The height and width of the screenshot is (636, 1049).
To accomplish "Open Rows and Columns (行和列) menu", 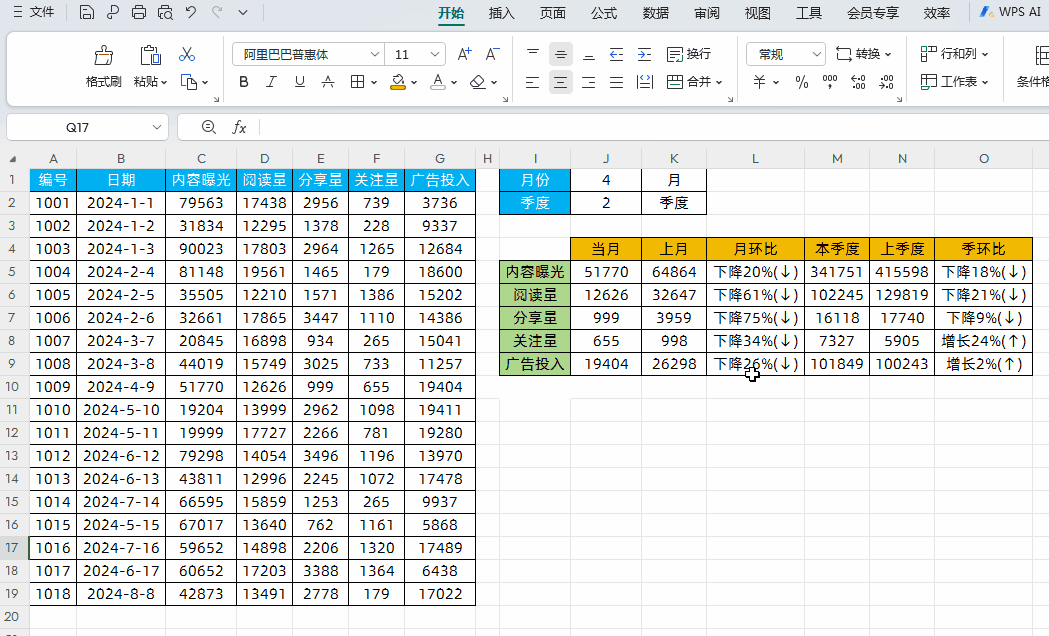I will [954, 54].
